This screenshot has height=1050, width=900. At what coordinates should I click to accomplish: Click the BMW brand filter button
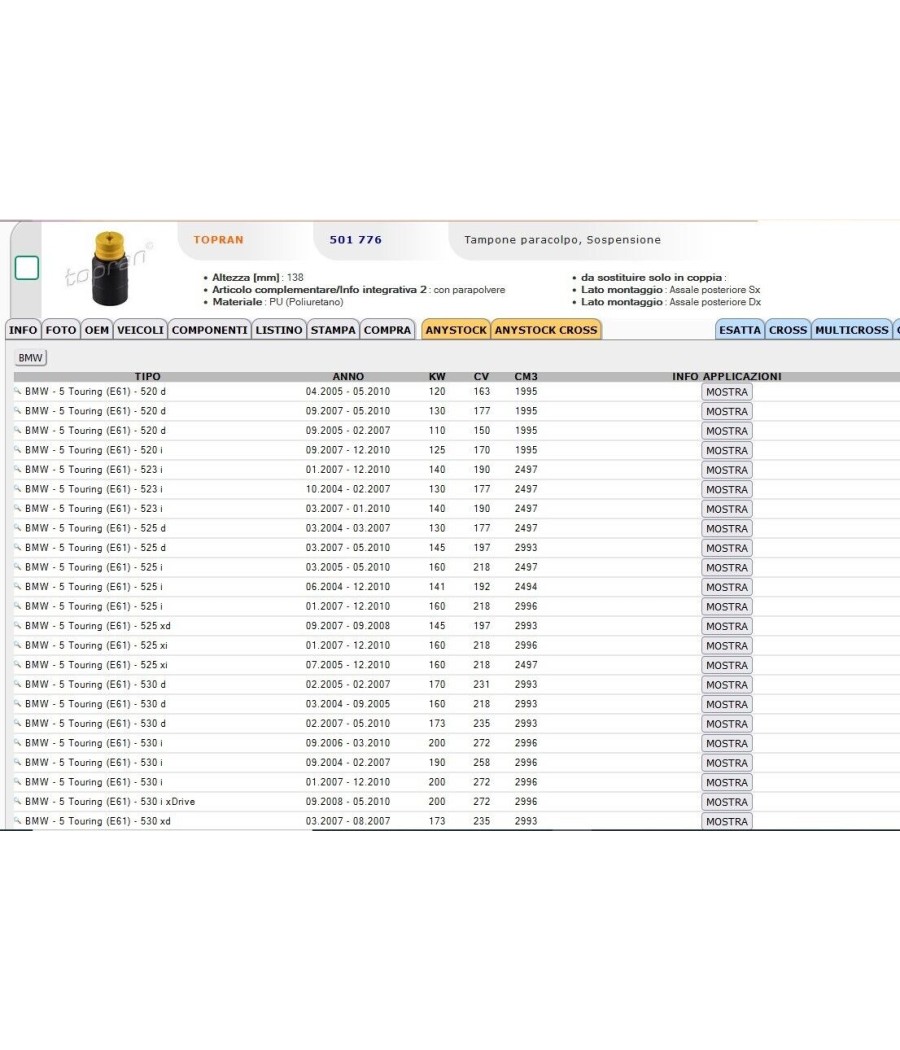30,358
